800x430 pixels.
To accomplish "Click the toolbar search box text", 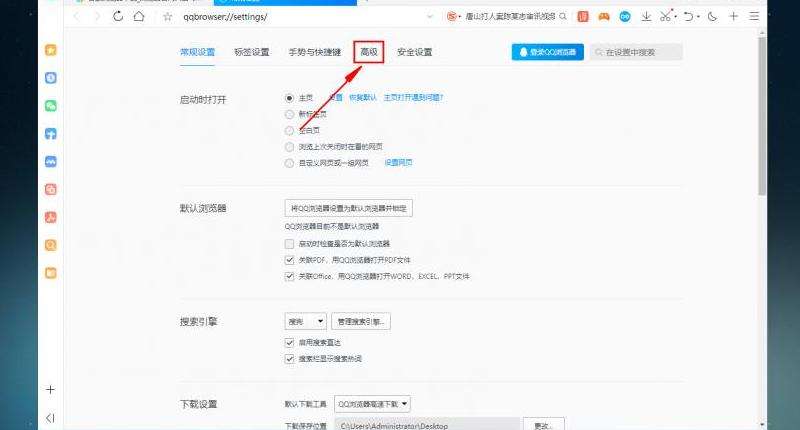I will point(510,16).
